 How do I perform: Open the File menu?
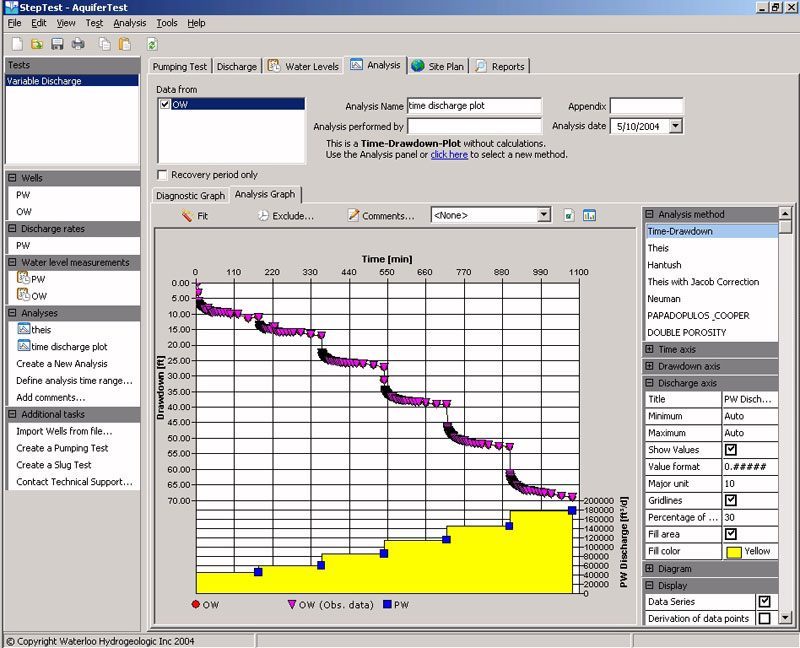pyautogui.click(x=14, y=23)
